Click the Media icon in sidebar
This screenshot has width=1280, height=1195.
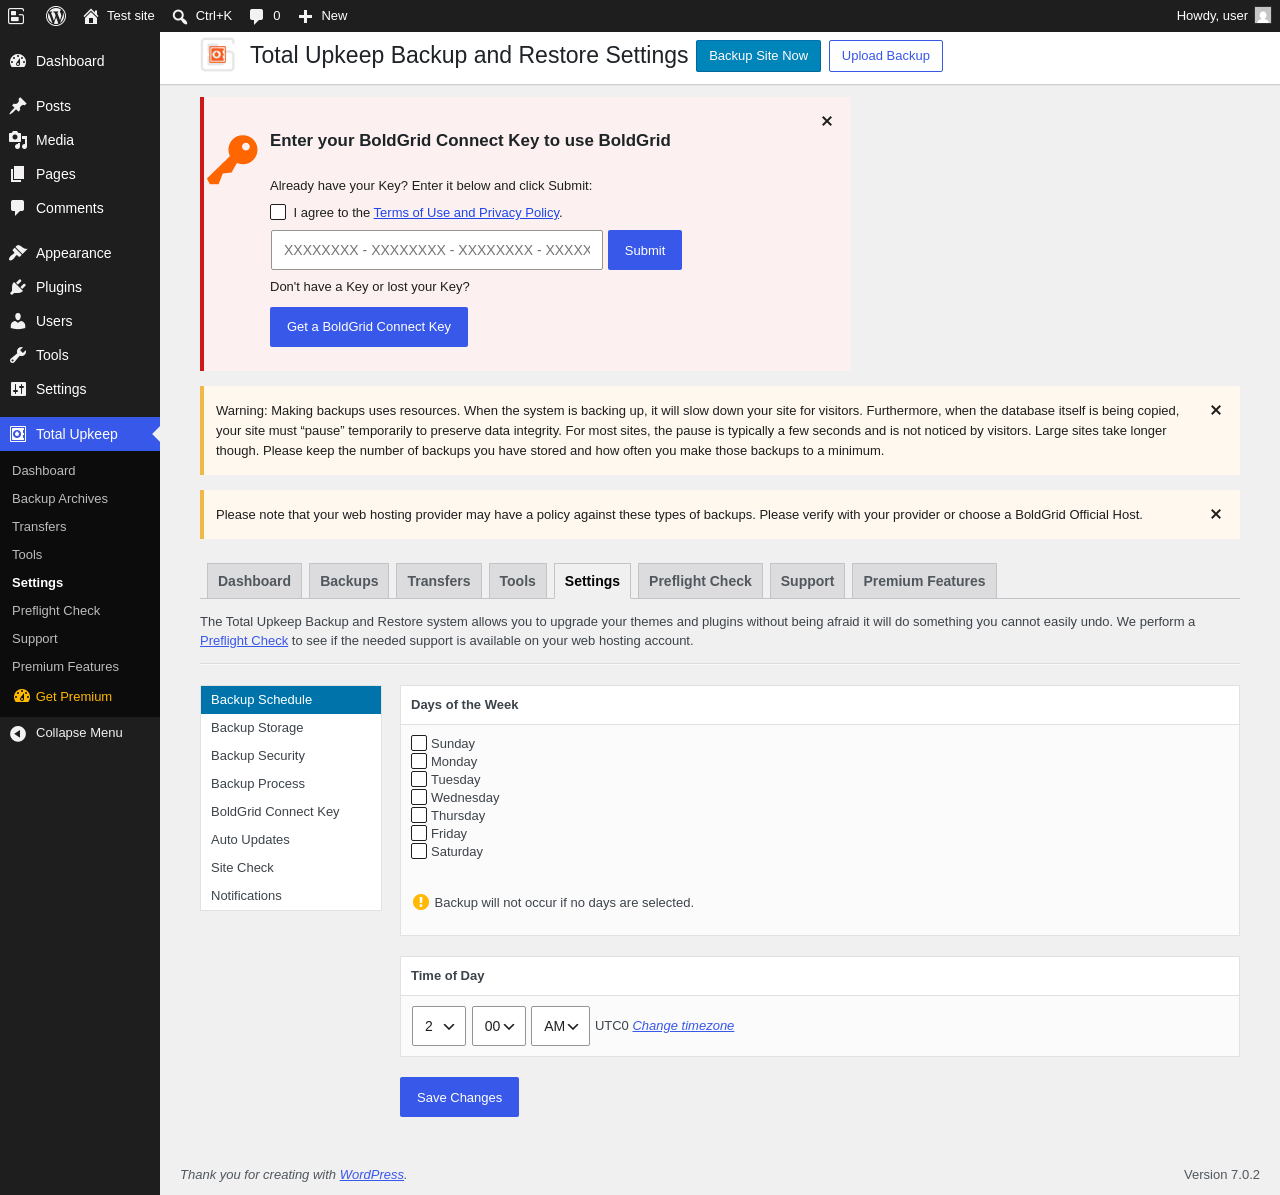coord(18,140)
